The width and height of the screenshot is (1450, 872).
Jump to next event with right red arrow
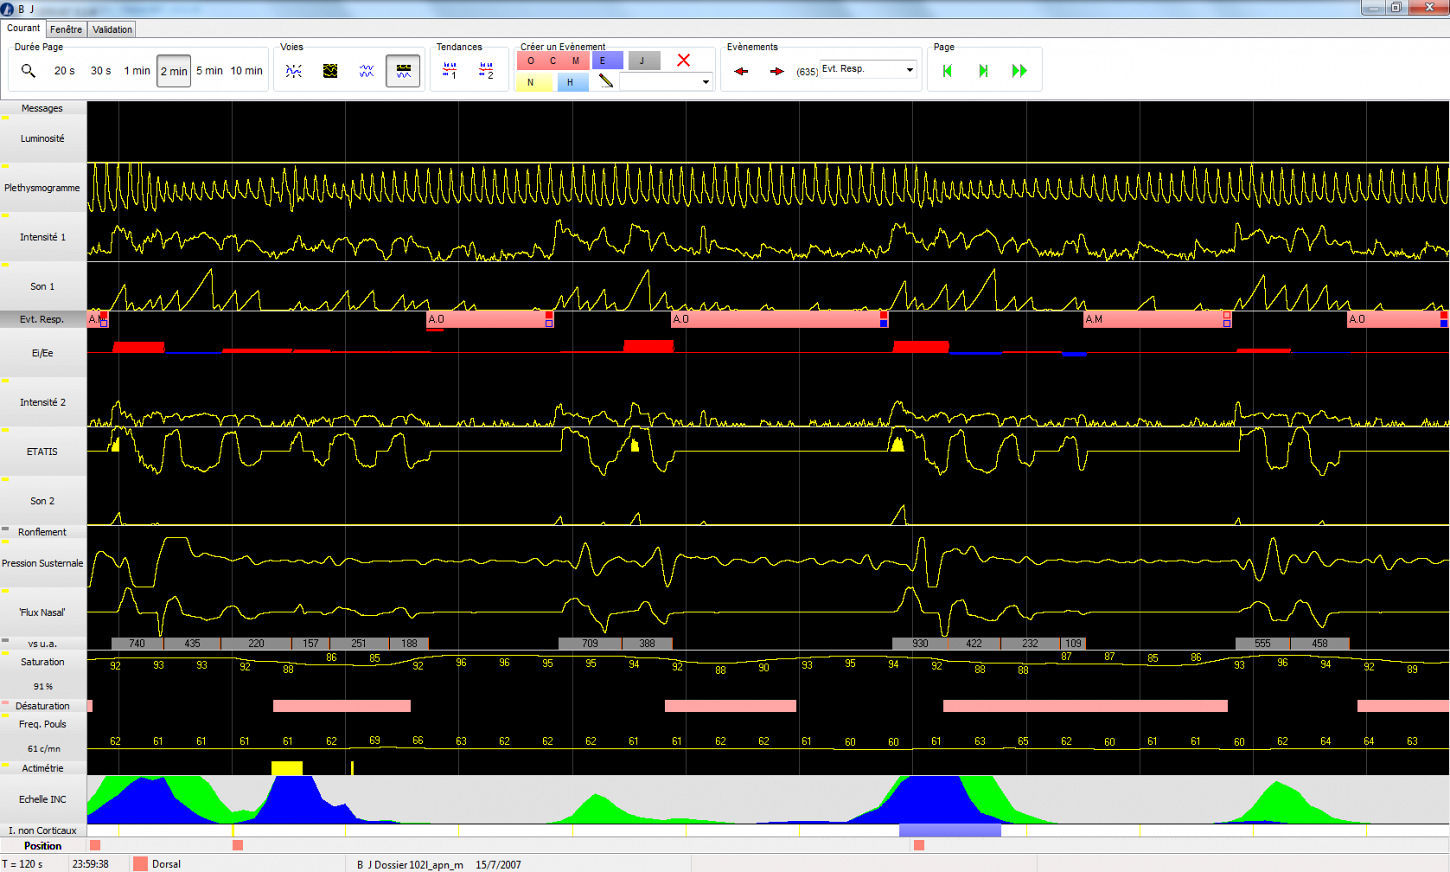777,71
